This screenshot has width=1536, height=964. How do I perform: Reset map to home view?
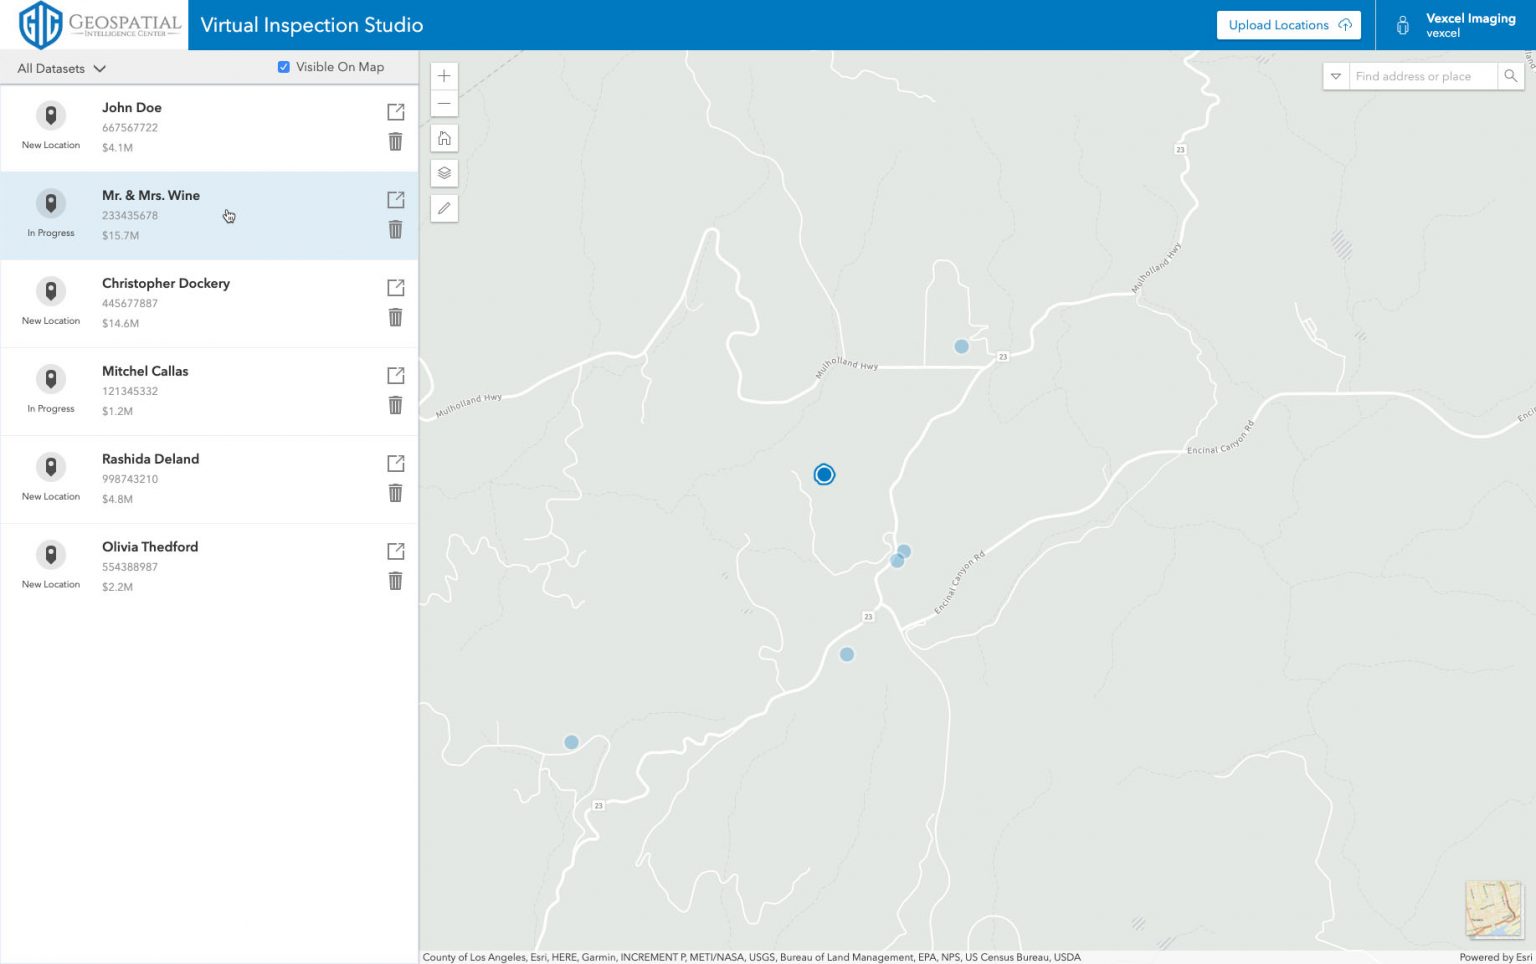444,138
